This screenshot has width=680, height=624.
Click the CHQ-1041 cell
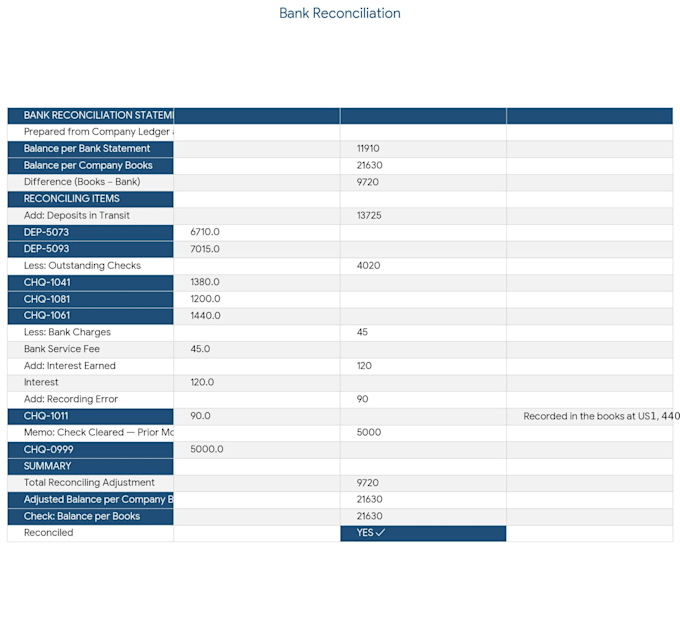coord(90,282)
